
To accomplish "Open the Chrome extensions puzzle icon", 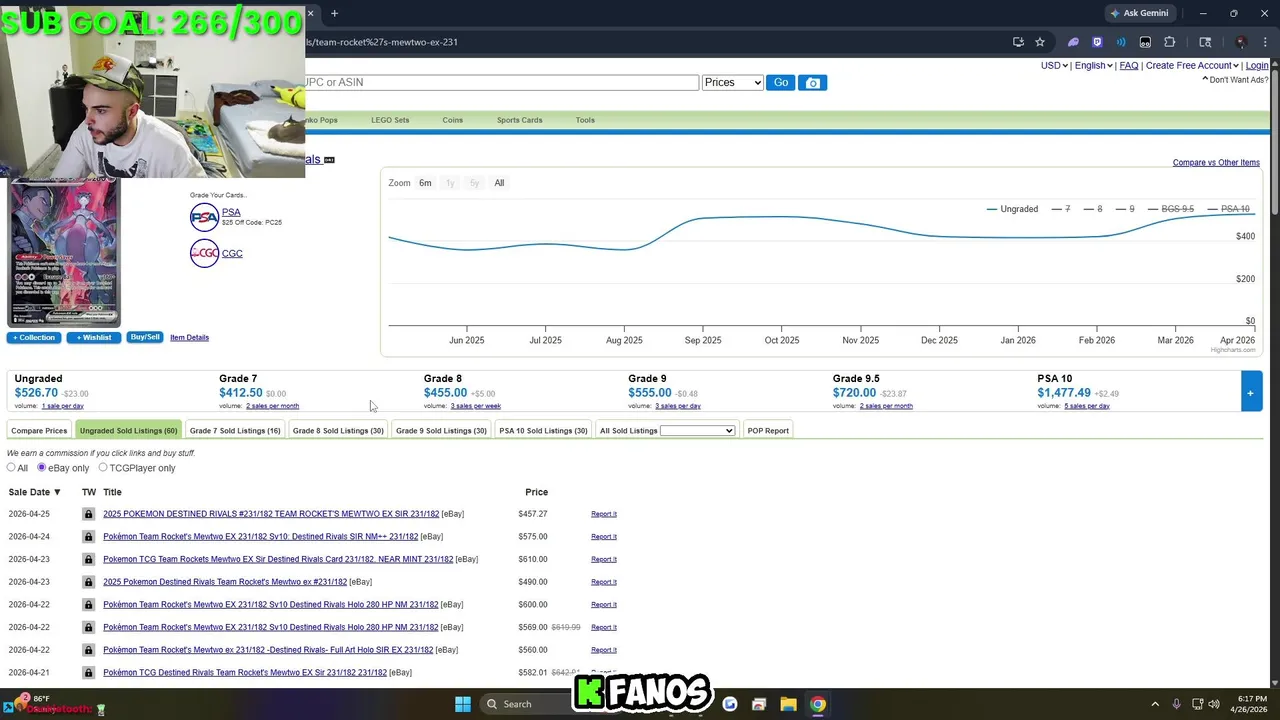I will 1169,42.
